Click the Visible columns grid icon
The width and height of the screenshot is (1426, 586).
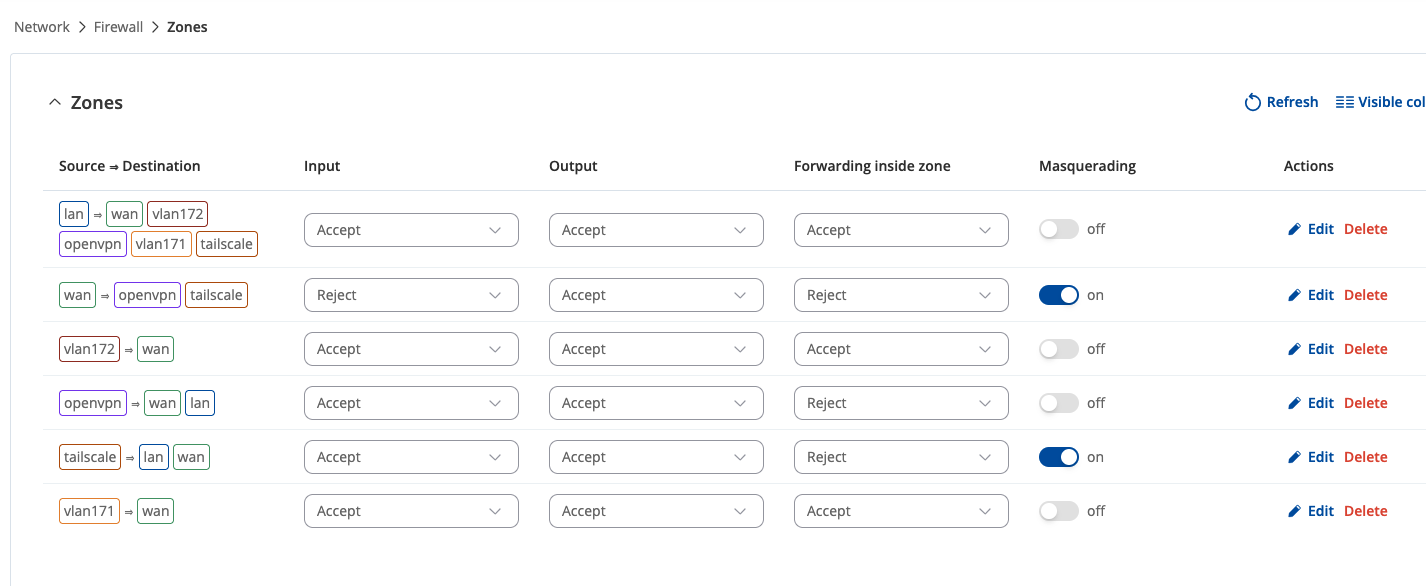pos(1345,102)
